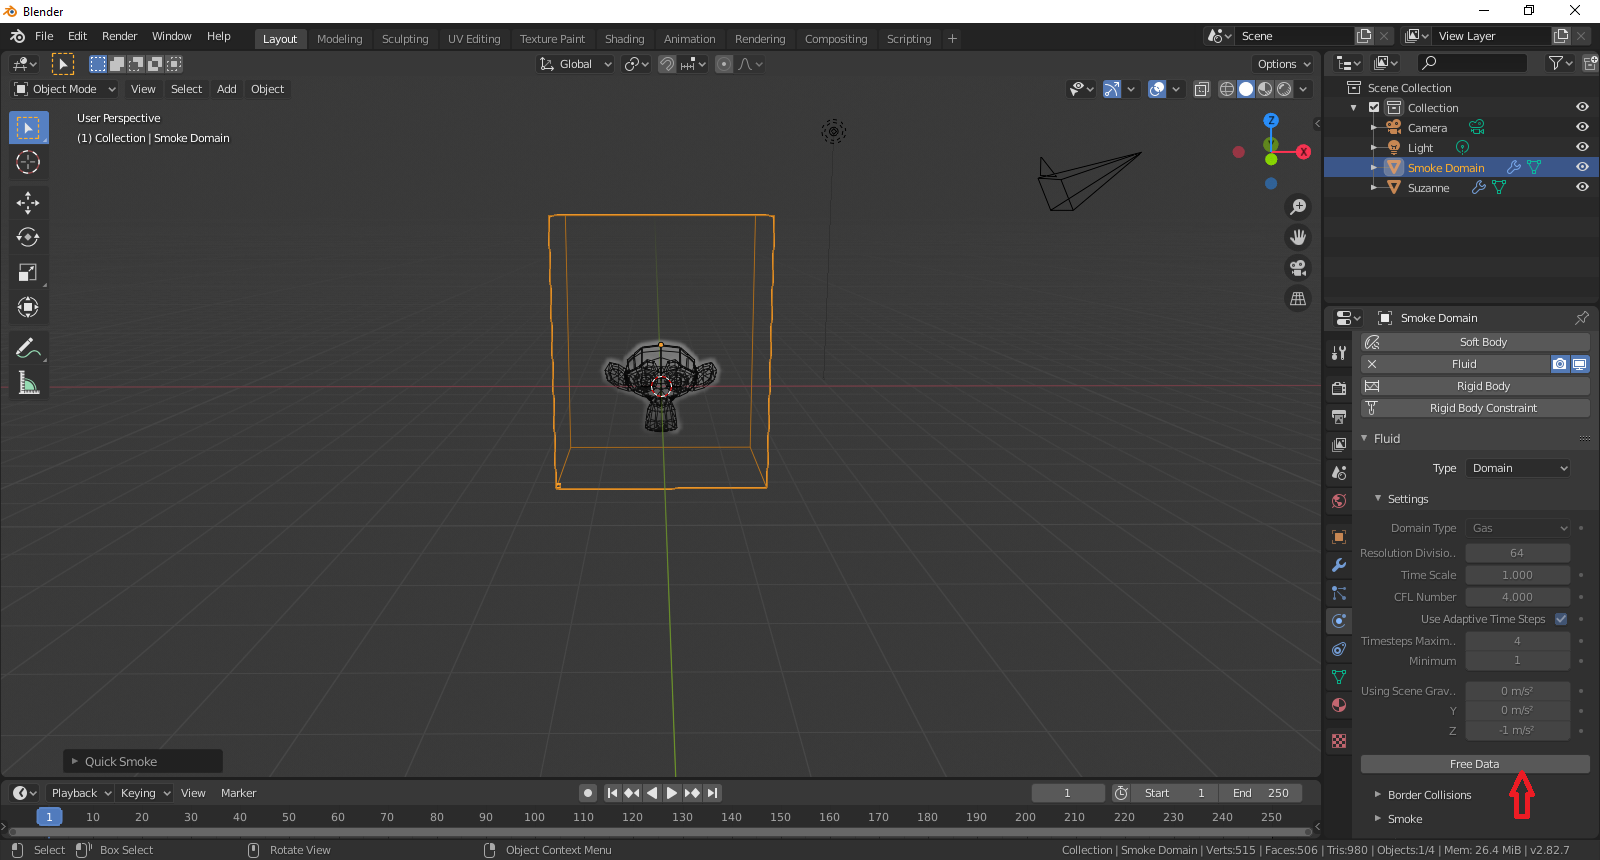This screenshot has width=1600, height=860.
Task: Toggle Smoke Domain visibility eye
Action: click(x=1582, y=167)
